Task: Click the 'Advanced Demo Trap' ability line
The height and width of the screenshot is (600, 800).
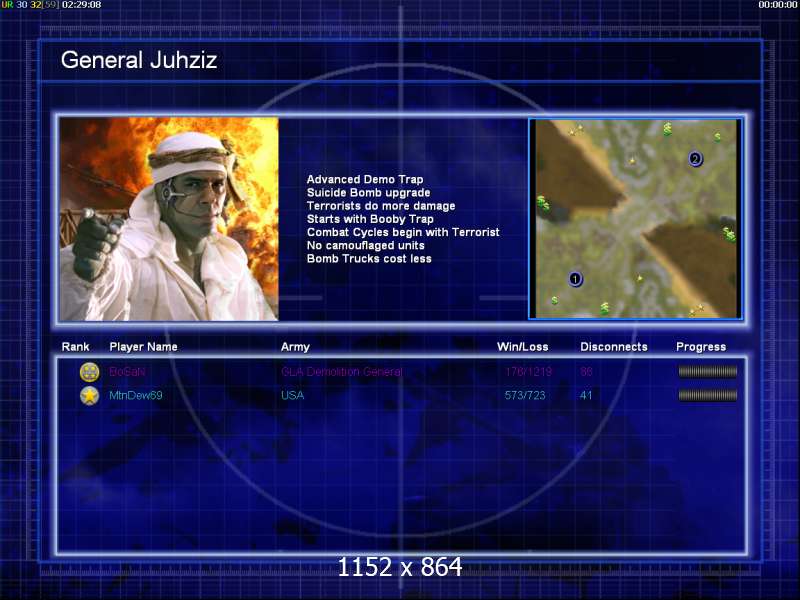Action: [x=365, y=180]
